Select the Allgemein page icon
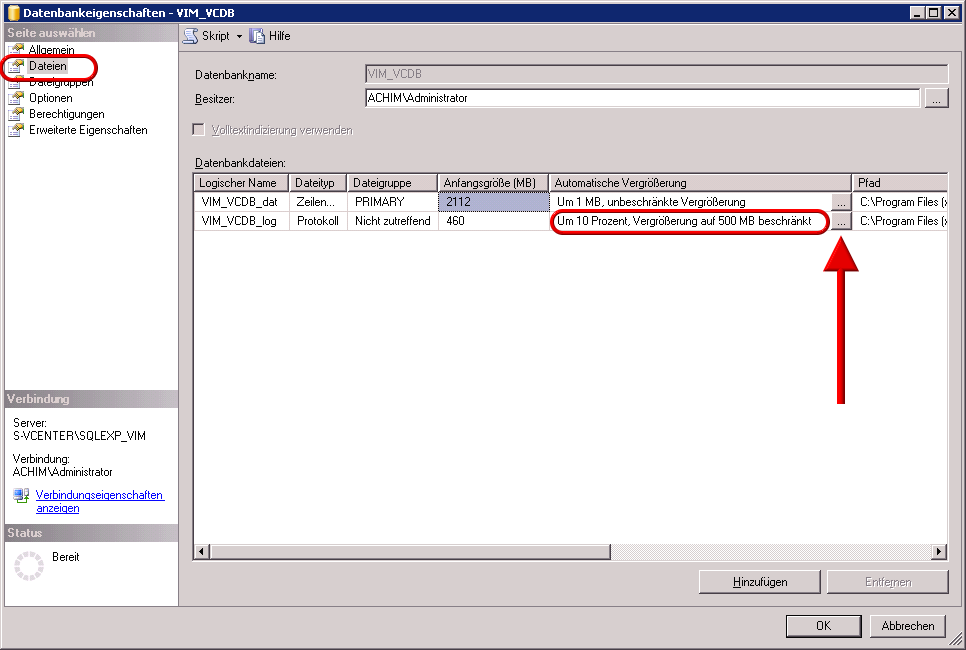The image size is (966, 650). coord(16,50)
